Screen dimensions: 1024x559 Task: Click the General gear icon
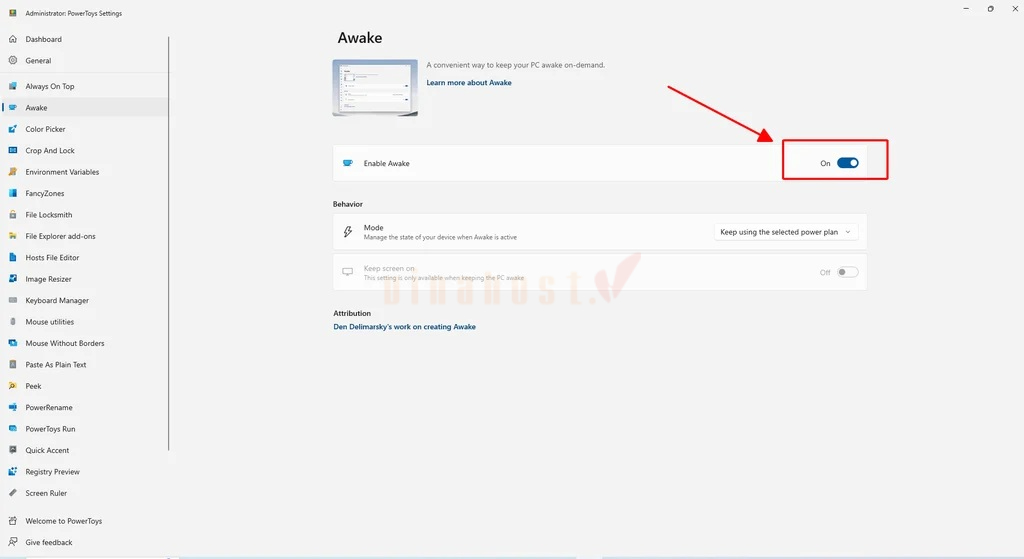pos(12,60)
